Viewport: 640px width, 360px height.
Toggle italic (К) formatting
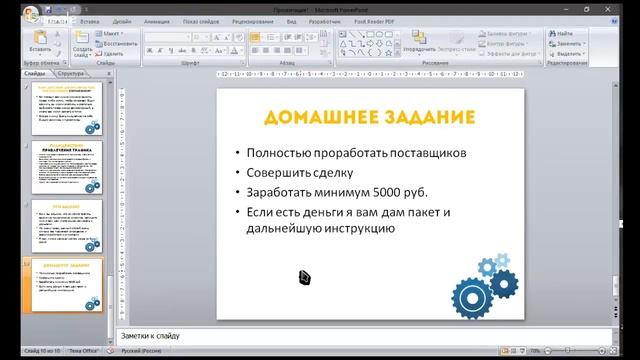pyautogui.click(x=160, y=51)
